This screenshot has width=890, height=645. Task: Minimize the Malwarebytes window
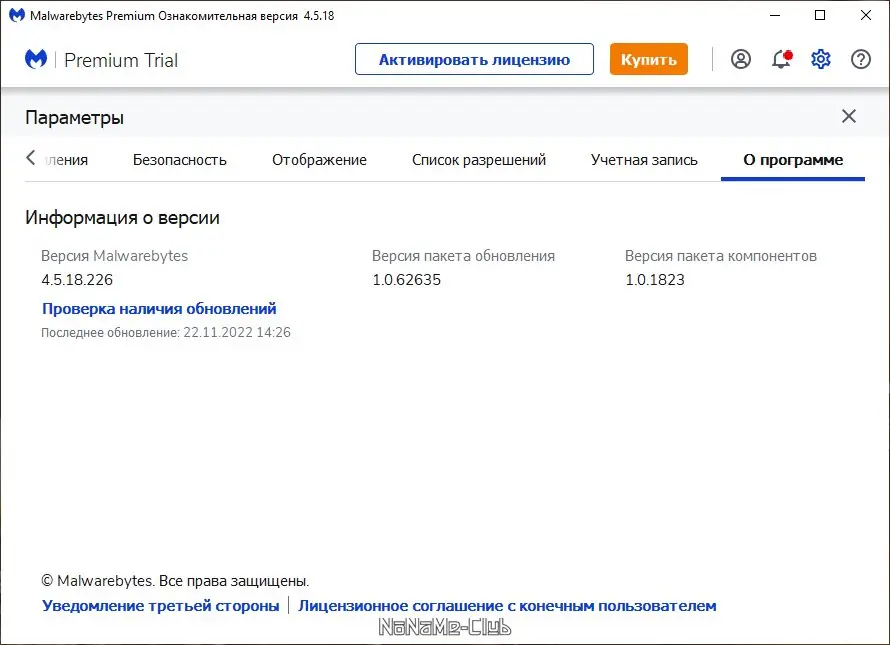774,15
